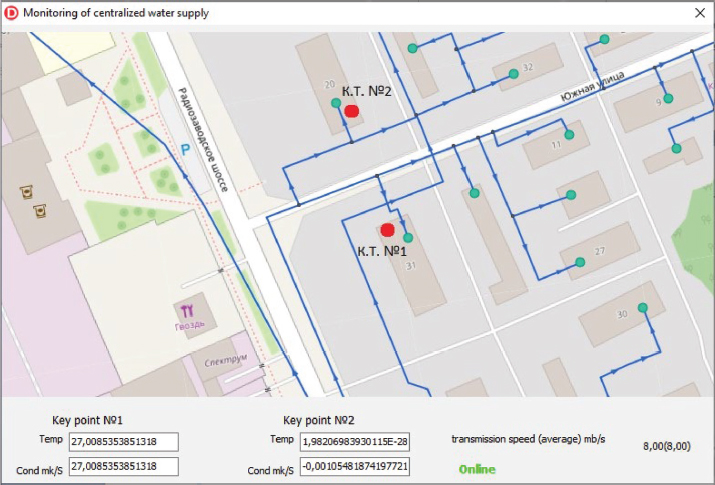Close the Monitoring of centralized water supply window
The height and width of the screenshot is (485, 715).
pos(697,14)
